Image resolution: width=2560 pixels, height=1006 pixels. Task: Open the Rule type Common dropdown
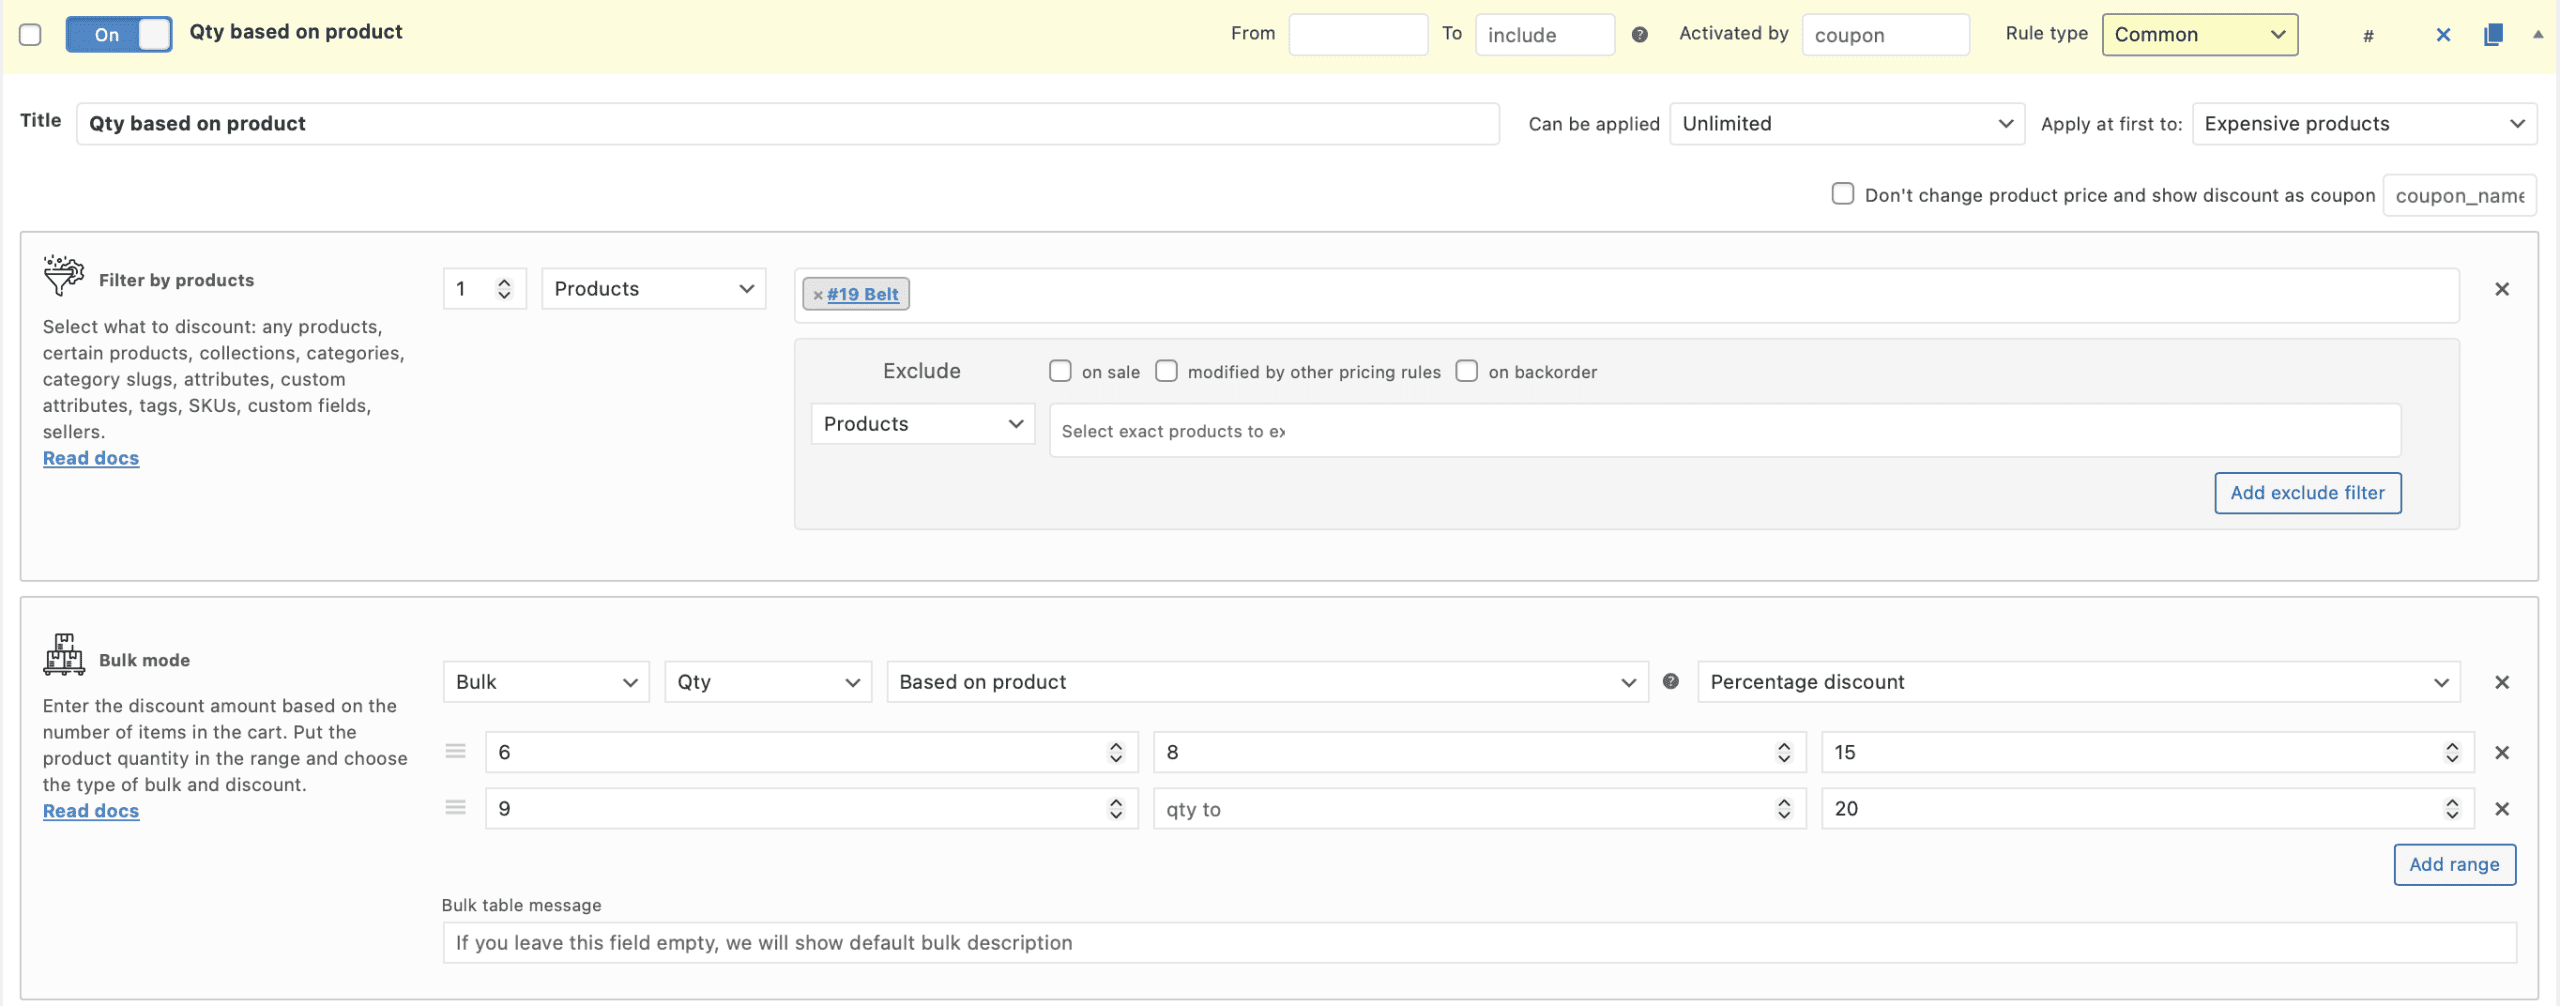click(x=2199, y=35)
